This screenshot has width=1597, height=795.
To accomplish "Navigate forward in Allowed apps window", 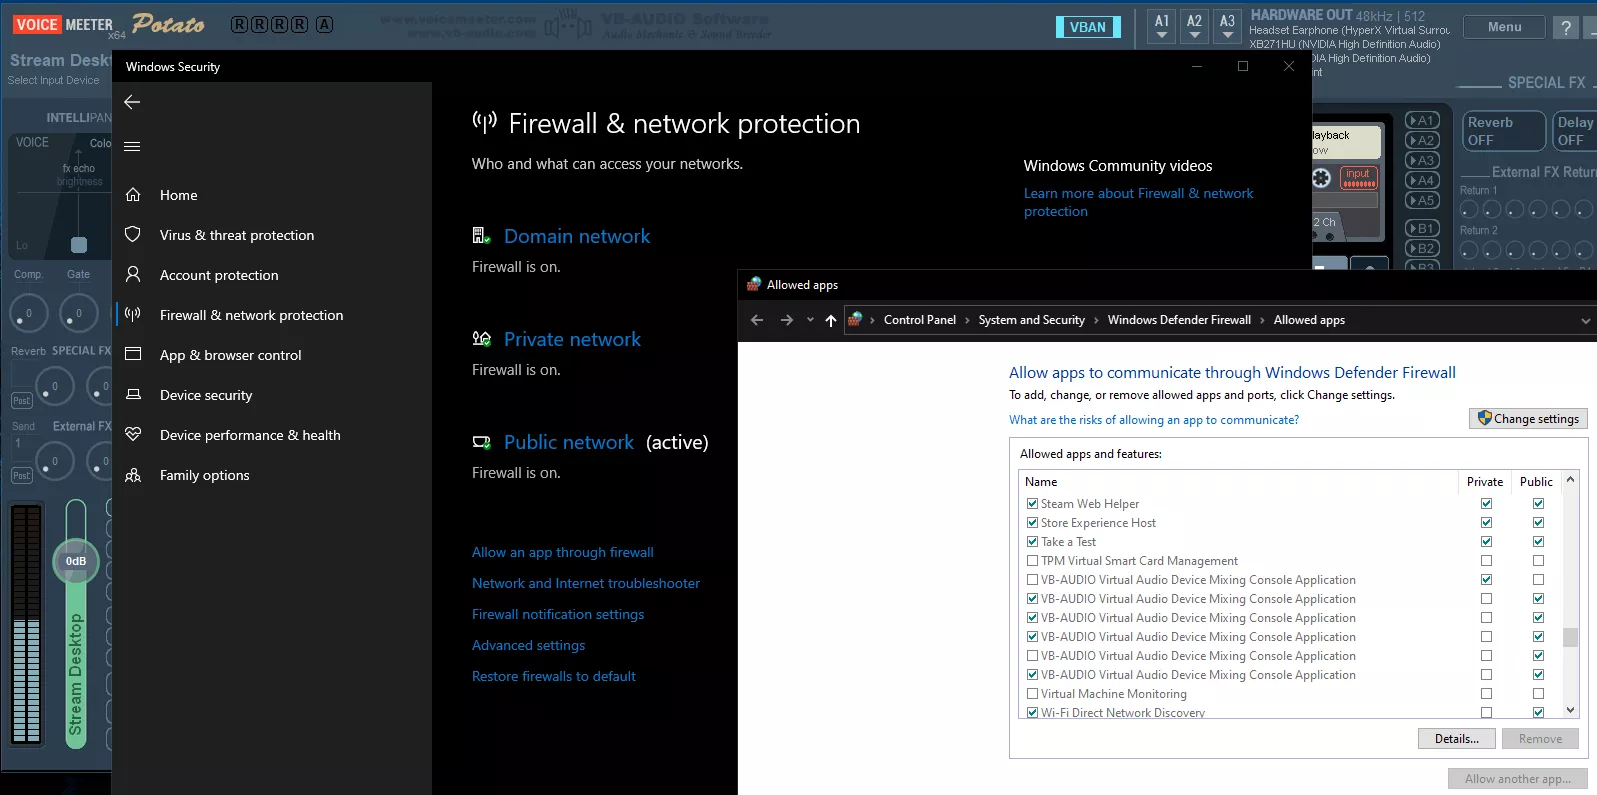I will pyautogui.click(x=787, y=320).
